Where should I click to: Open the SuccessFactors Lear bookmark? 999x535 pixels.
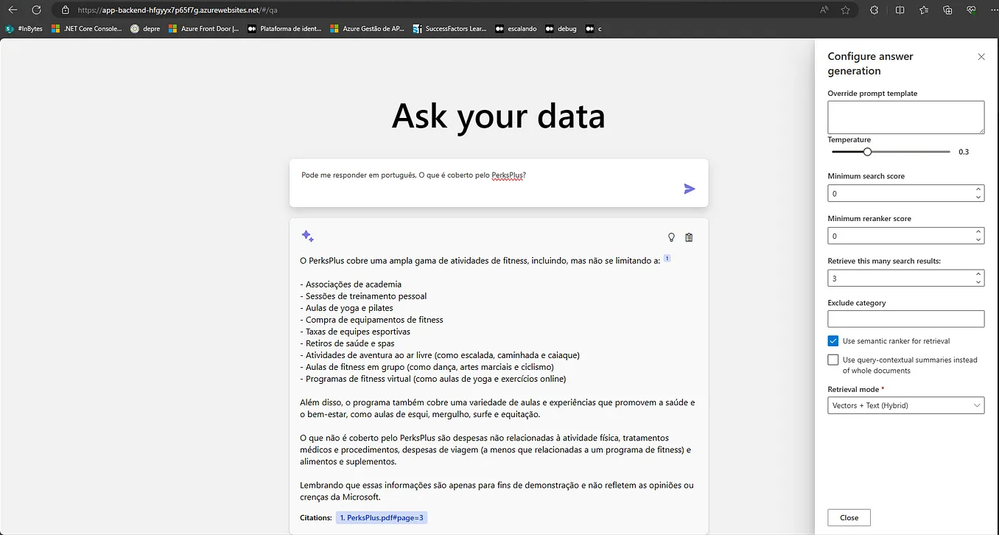tap(450, 29)
